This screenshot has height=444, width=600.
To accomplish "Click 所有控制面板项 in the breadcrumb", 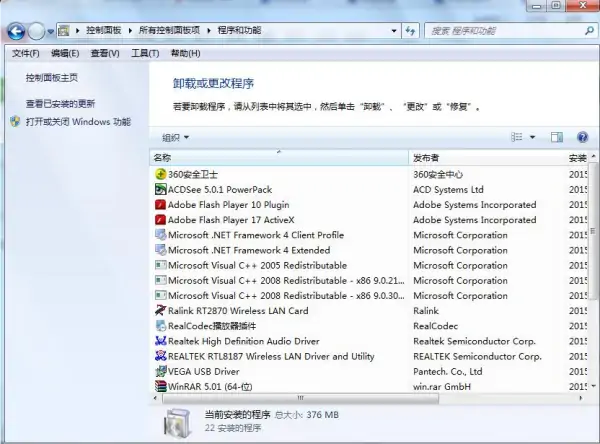I will click(169, 30).
